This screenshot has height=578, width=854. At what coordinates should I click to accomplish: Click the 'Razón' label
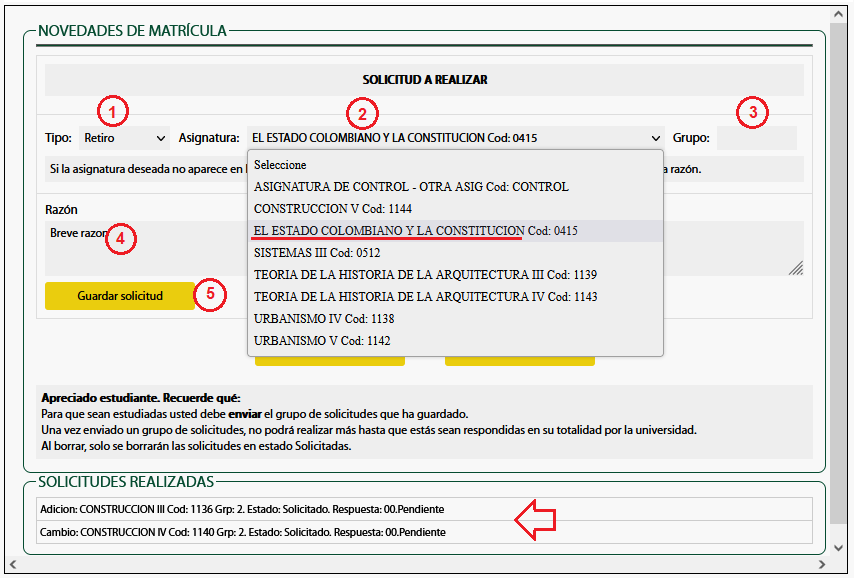61,210
